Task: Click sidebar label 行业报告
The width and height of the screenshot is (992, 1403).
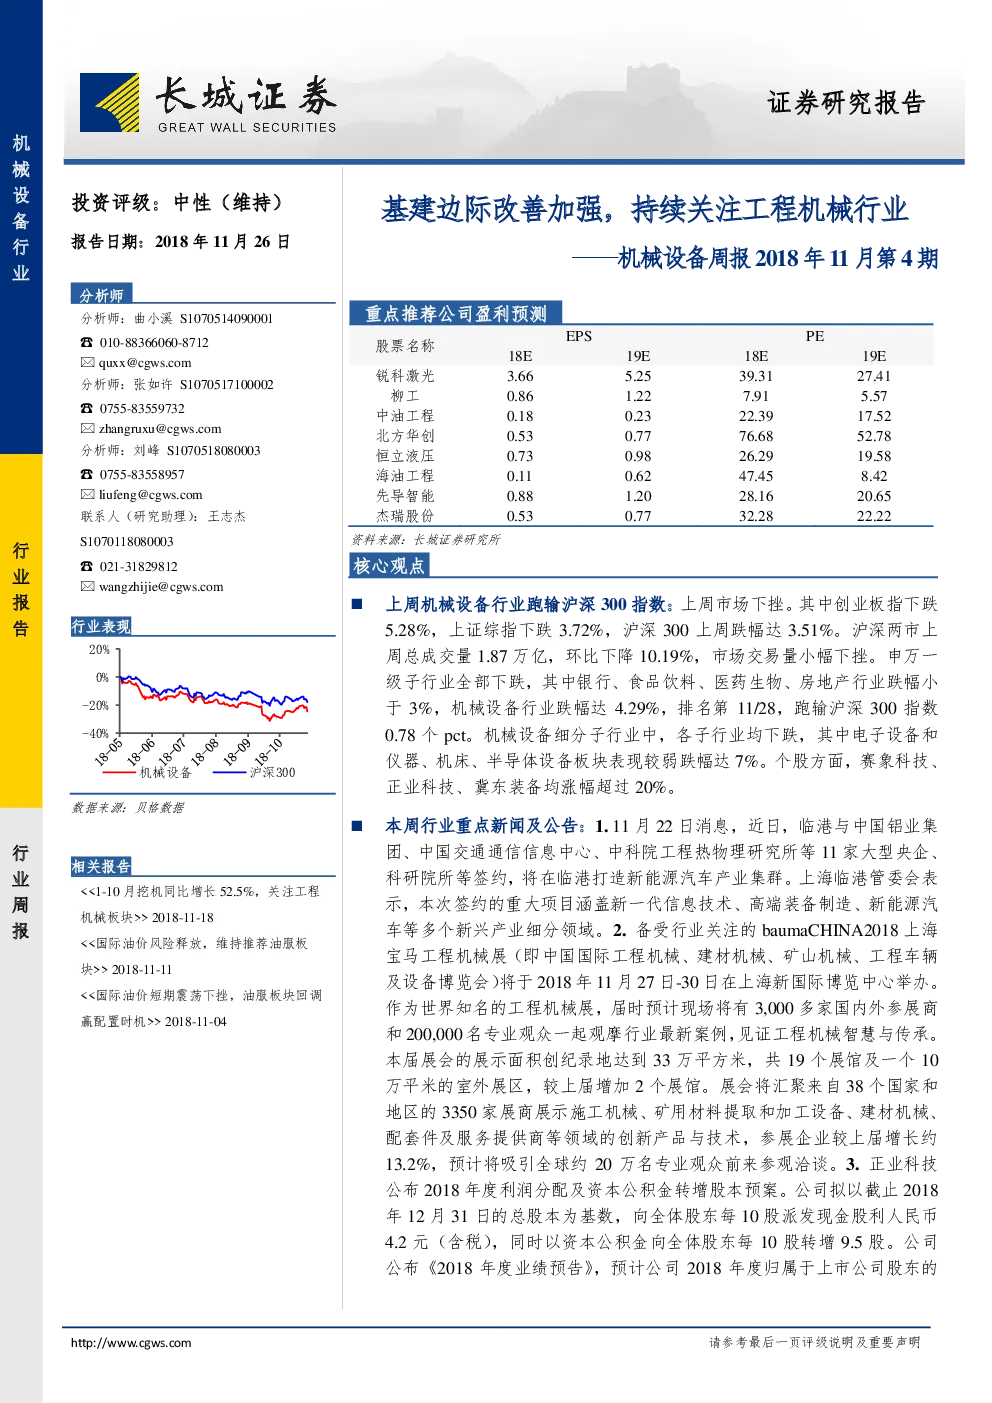Action: [21, 589]
